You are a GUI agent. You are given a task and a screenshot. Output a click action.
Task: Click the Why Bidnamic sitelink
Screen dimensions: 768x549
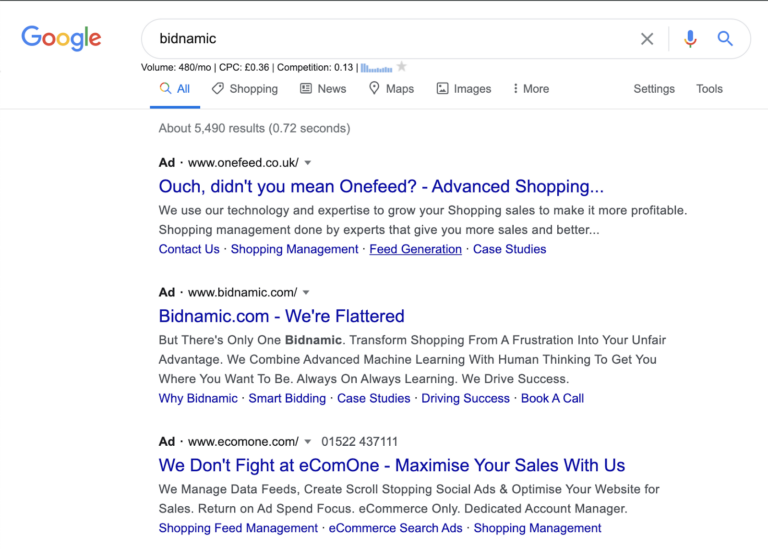pos(198,399)
